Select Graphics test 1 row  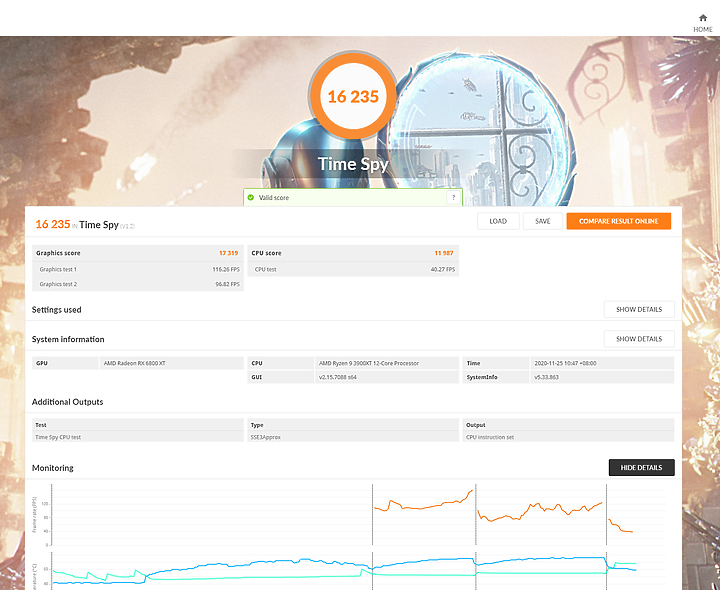tap(138, 270)
